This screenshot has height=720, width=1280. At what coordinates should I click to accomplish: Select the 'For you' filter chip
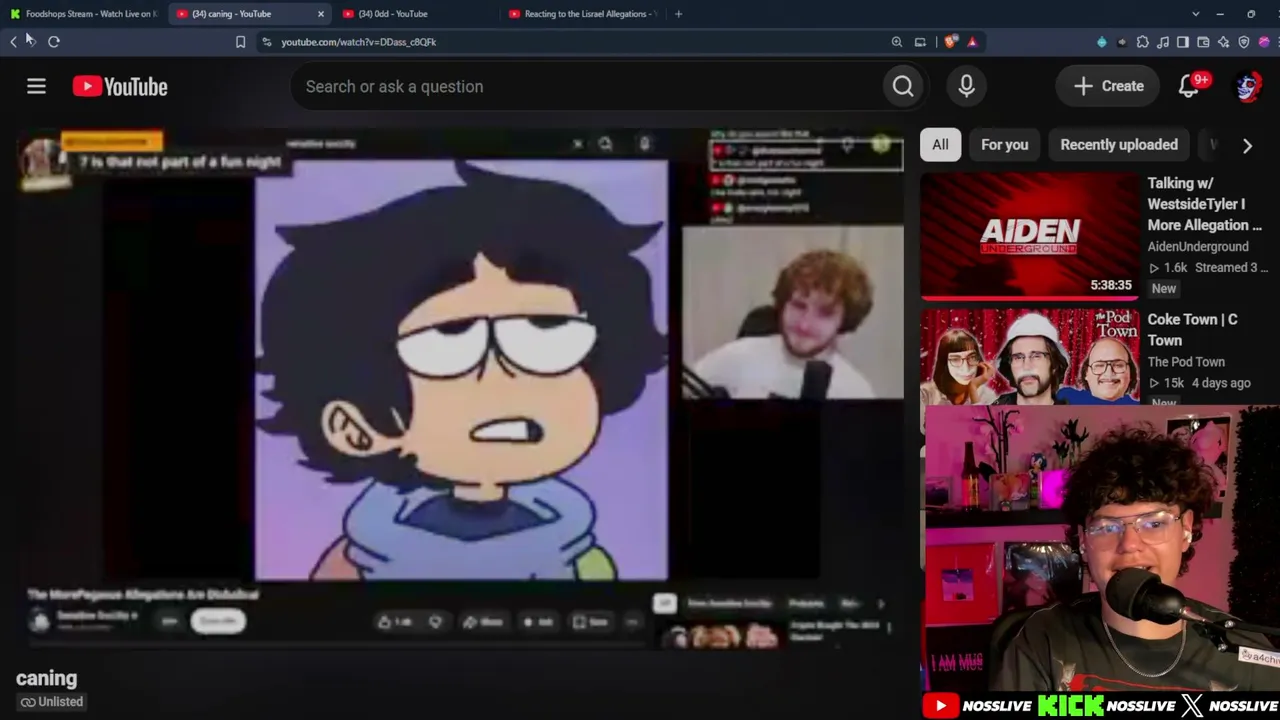click(1004, 145)
